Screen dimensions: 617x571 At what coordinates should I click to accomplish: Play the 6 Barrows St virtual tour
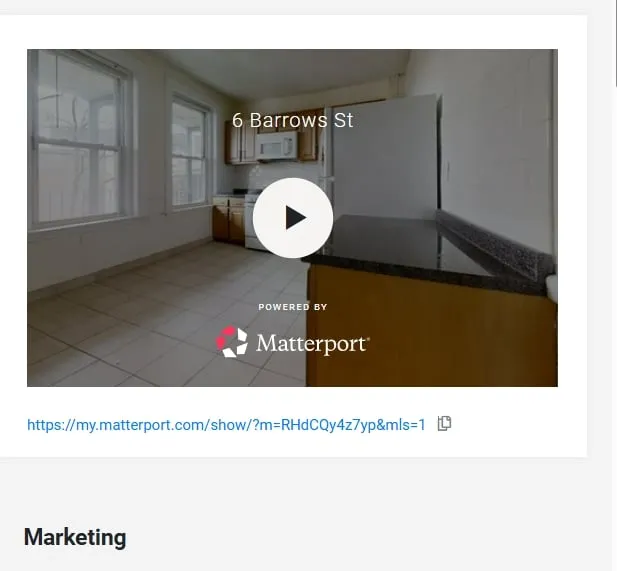coord(292,218)
